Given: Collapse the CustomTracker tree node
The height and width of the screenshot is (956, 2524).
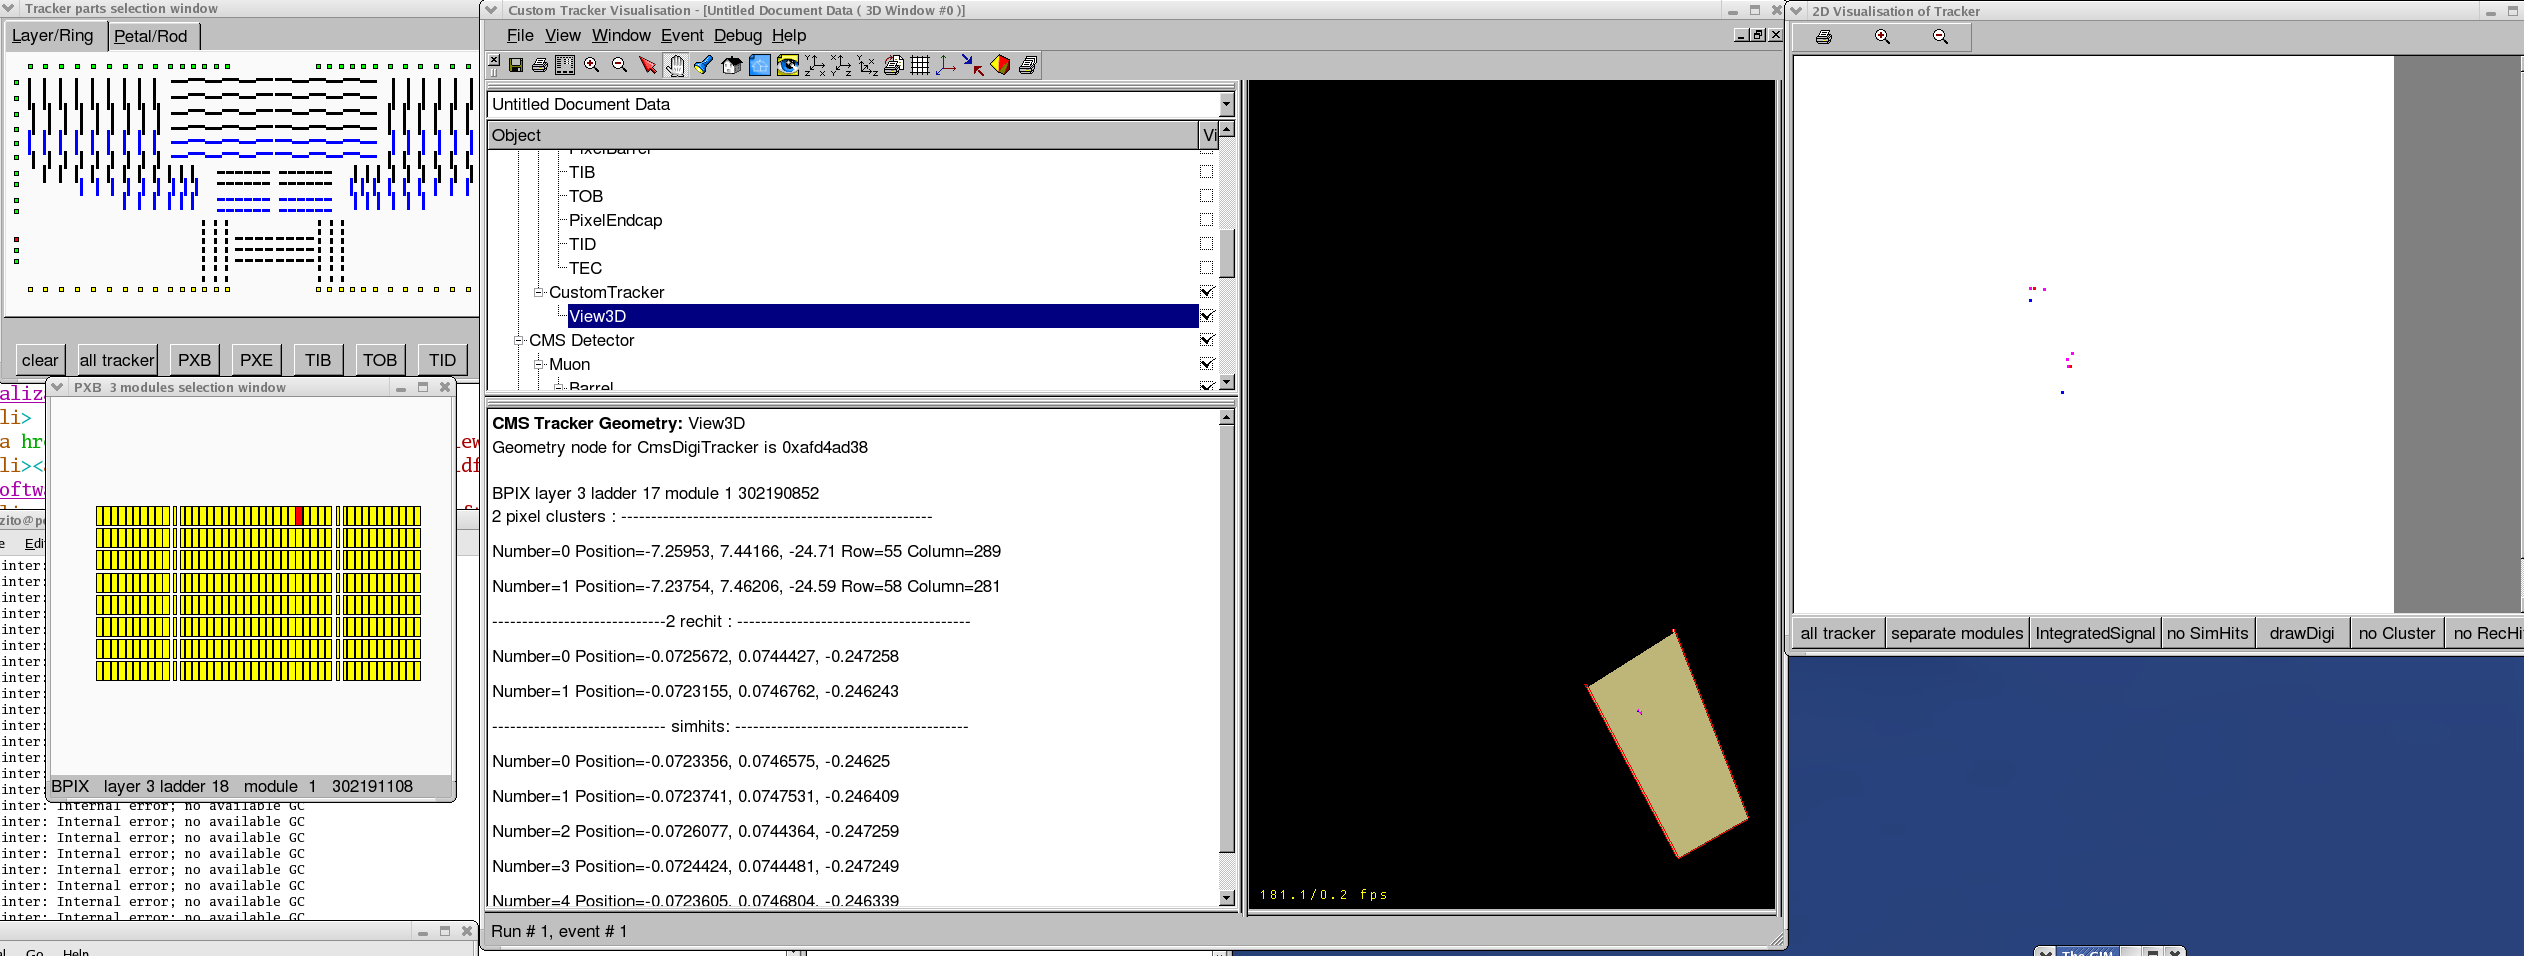Looking at the screenshot, I should tap(539, 292).
